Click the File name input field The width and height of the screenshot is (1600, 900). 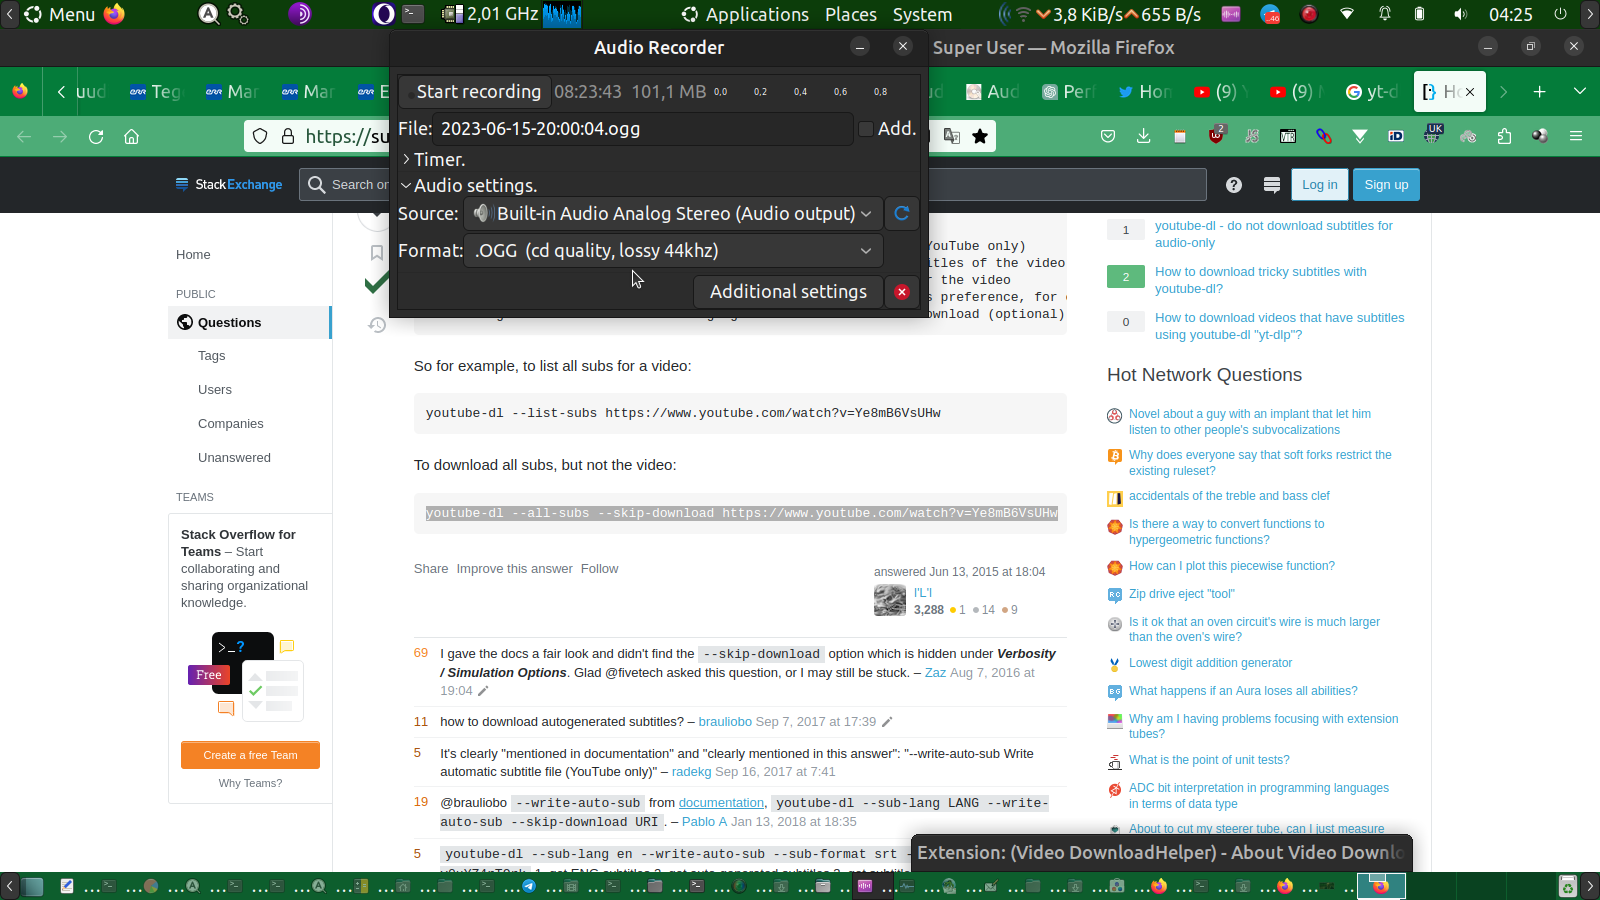tap(643, 129)
